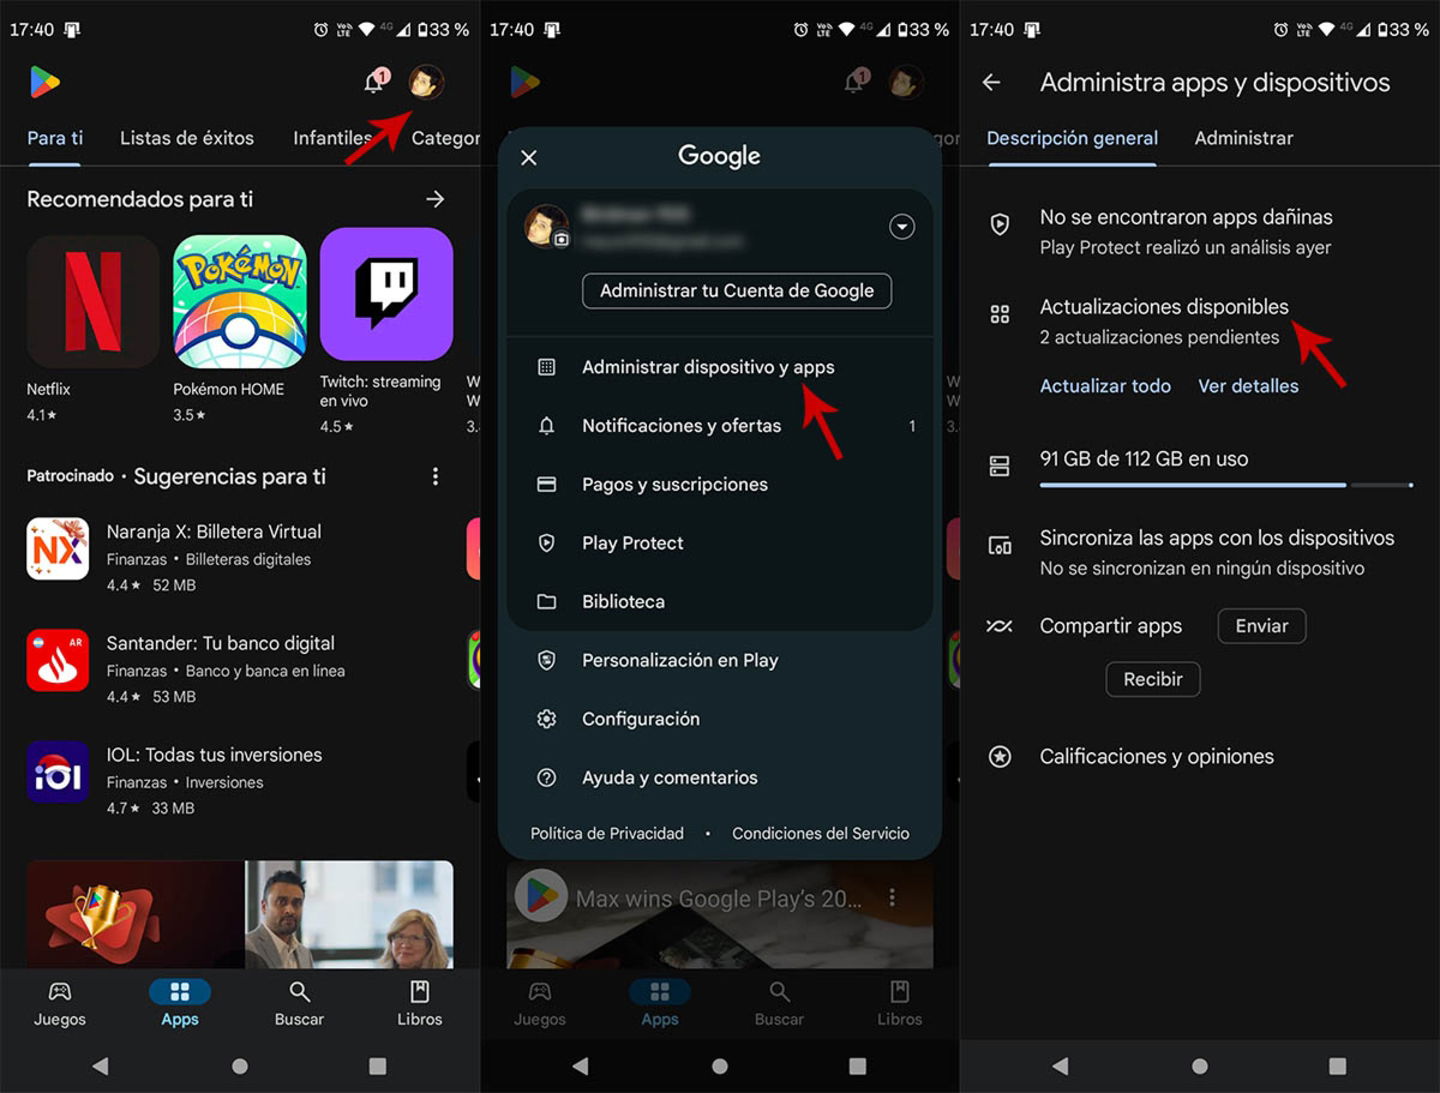
Task: Open Pokémon HOME app icon
Action: click(x=240, y=301)
